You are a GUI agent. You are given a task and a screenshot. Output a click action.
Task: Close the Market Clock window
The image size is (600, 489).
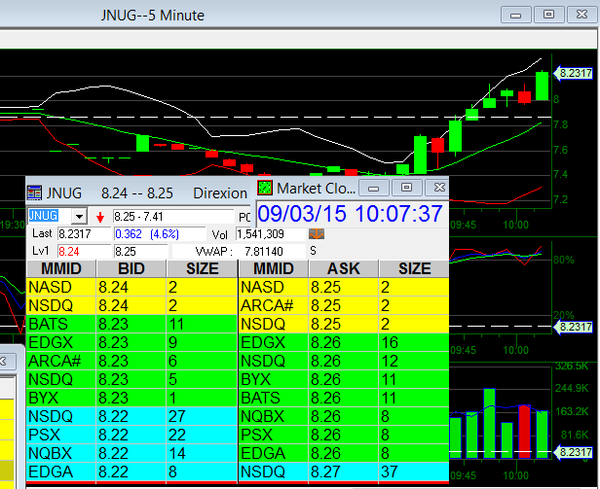(437, 187)
